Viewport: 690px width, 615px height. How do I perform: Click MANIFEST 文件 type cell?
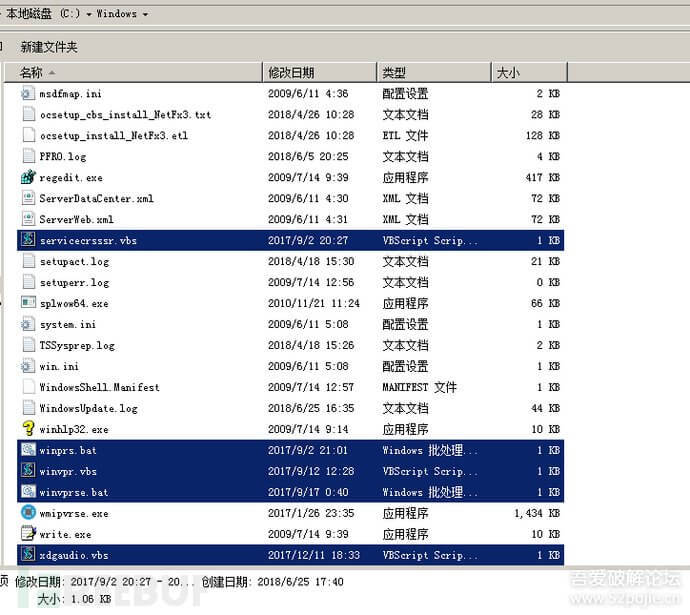coord(419,387)
